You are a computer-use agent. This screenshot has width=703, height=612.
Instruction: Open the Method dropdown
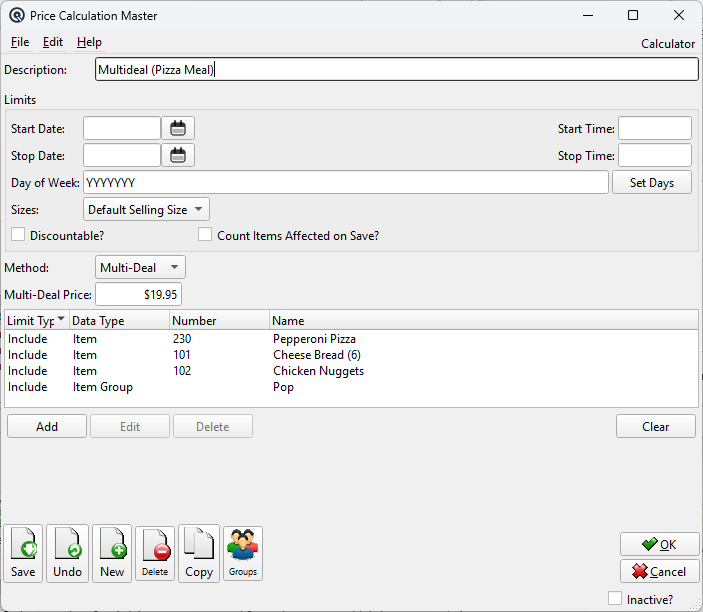pos(140,268)
